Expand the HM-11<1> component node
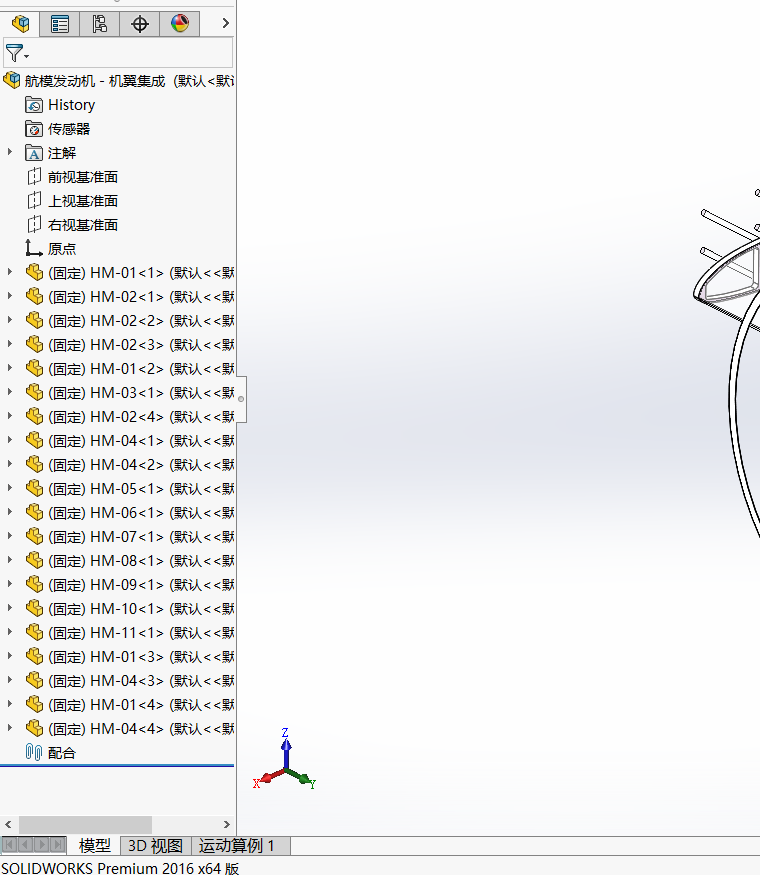This screenshot has width=760, height=875. click(9, 632)
